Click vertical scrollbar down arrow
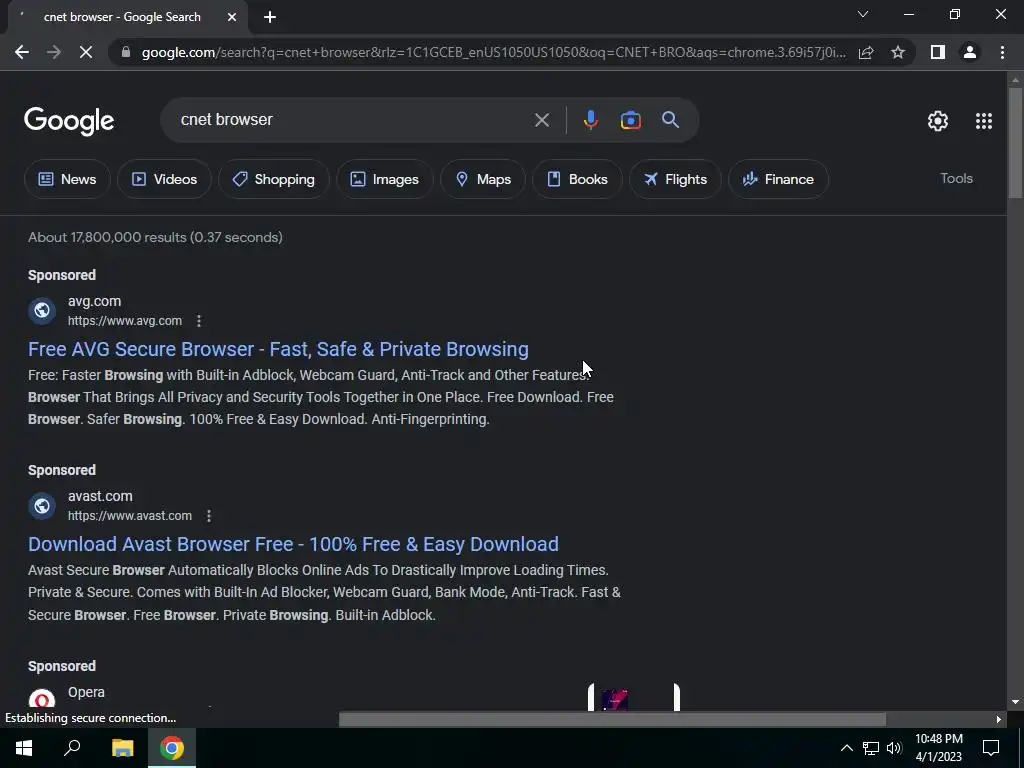 click(x=1015, y=702)
